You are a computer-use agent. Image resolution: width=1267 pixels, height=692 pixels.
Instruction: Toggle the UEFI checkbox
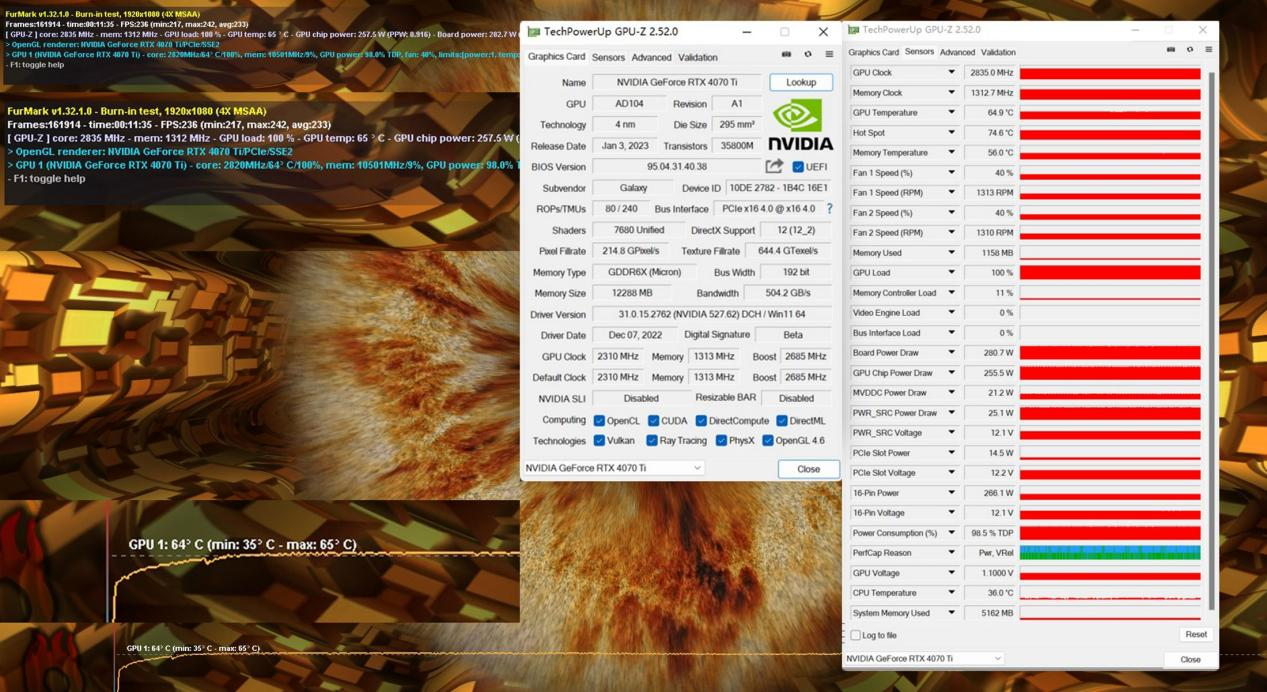798,167
